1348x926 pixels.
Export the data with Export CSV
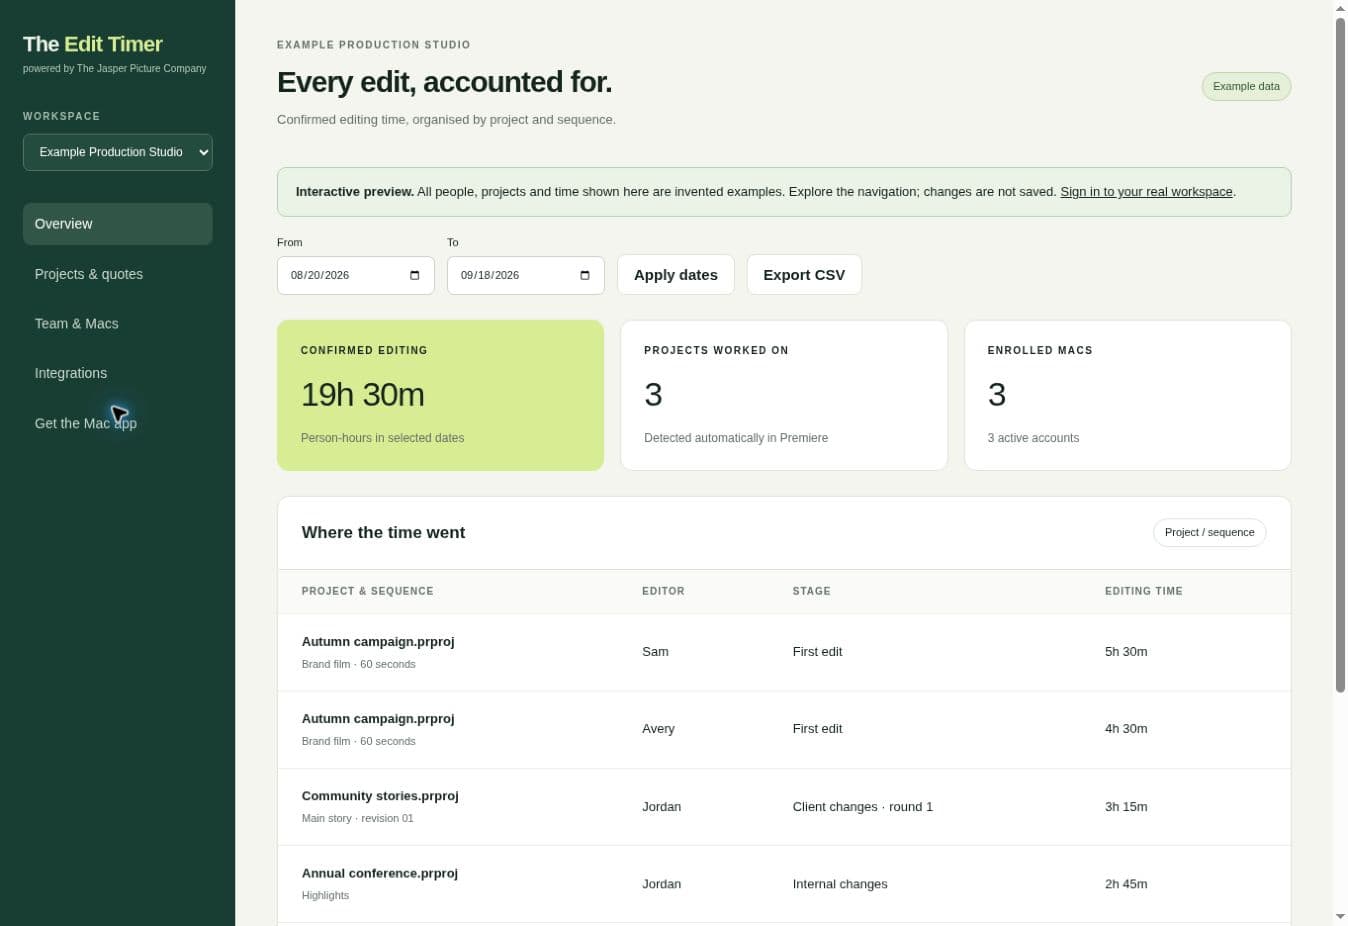[x=804, y=275]
